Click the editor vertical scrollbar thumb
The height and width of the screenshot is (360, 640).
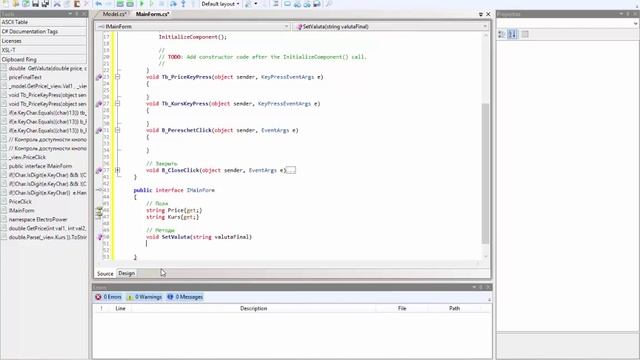(485, 173)
